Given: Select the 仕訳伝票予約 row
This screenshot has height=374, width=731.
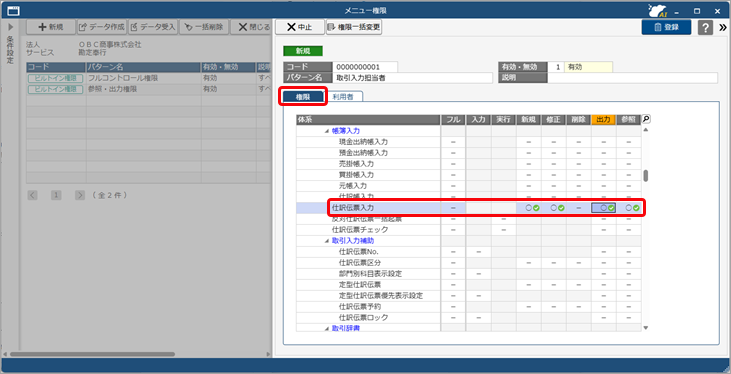Looking at the screenshot, I should click(469, 307).
